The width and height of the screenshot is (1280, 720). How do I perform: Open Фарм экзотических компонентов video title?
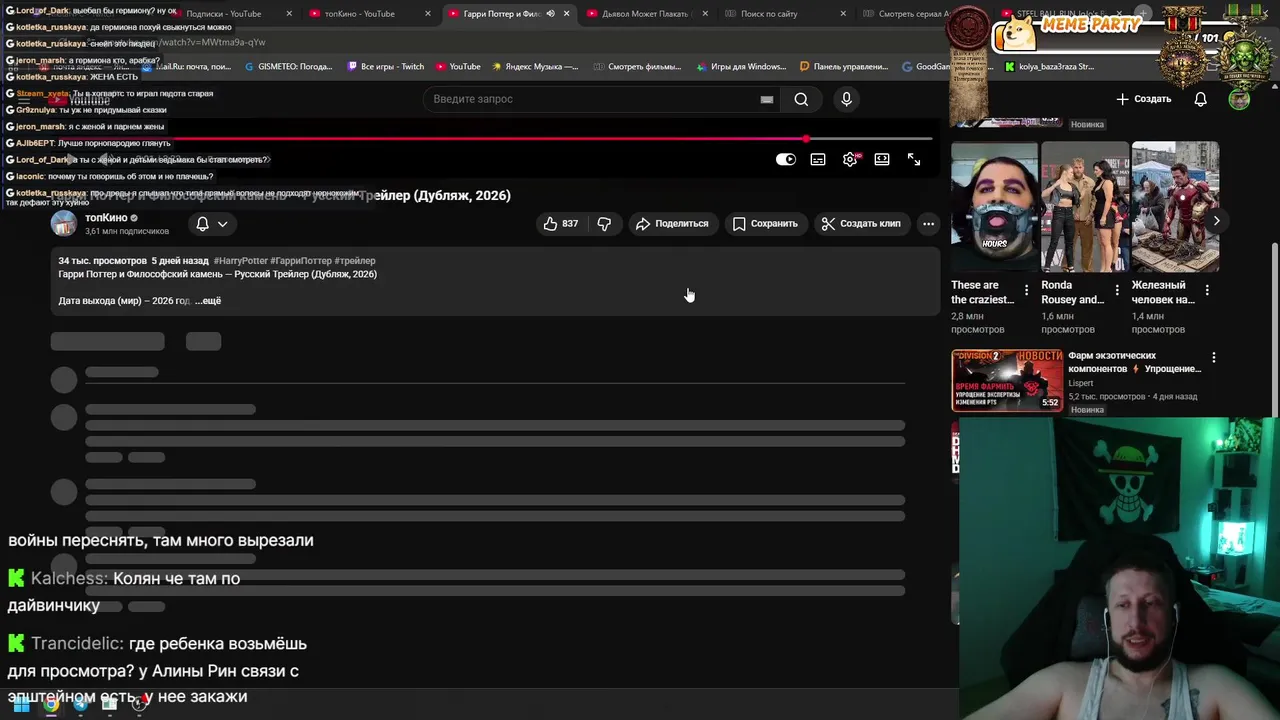coord(1134,362)
